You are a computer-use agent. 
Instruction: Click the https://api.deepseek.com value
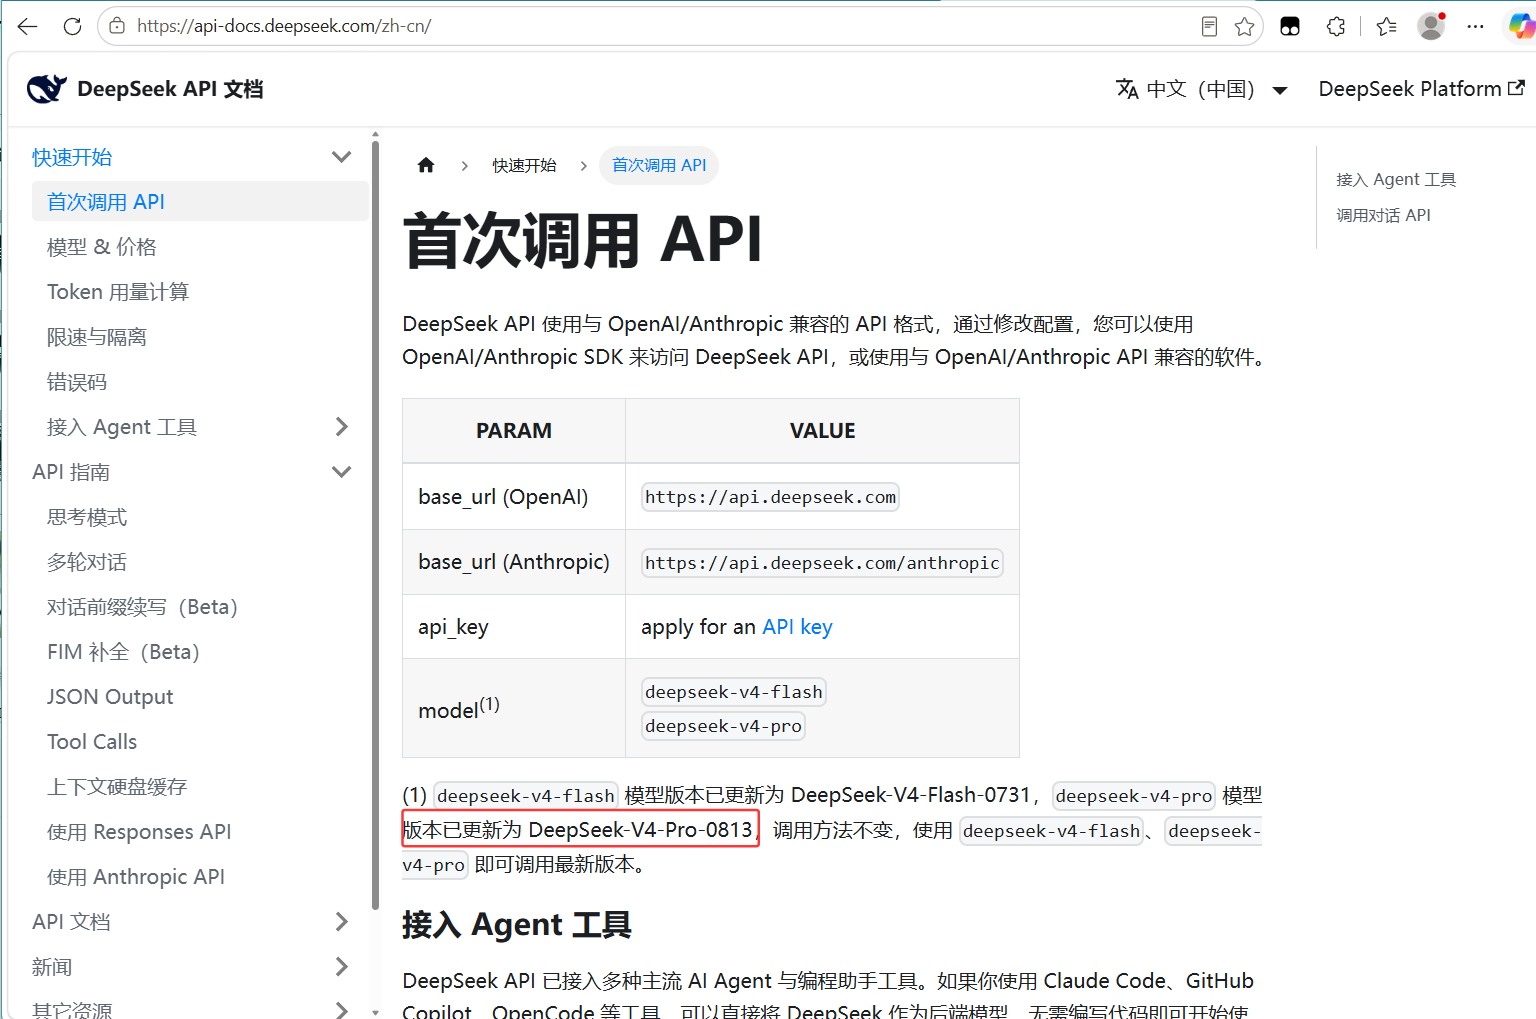point(770,497)
